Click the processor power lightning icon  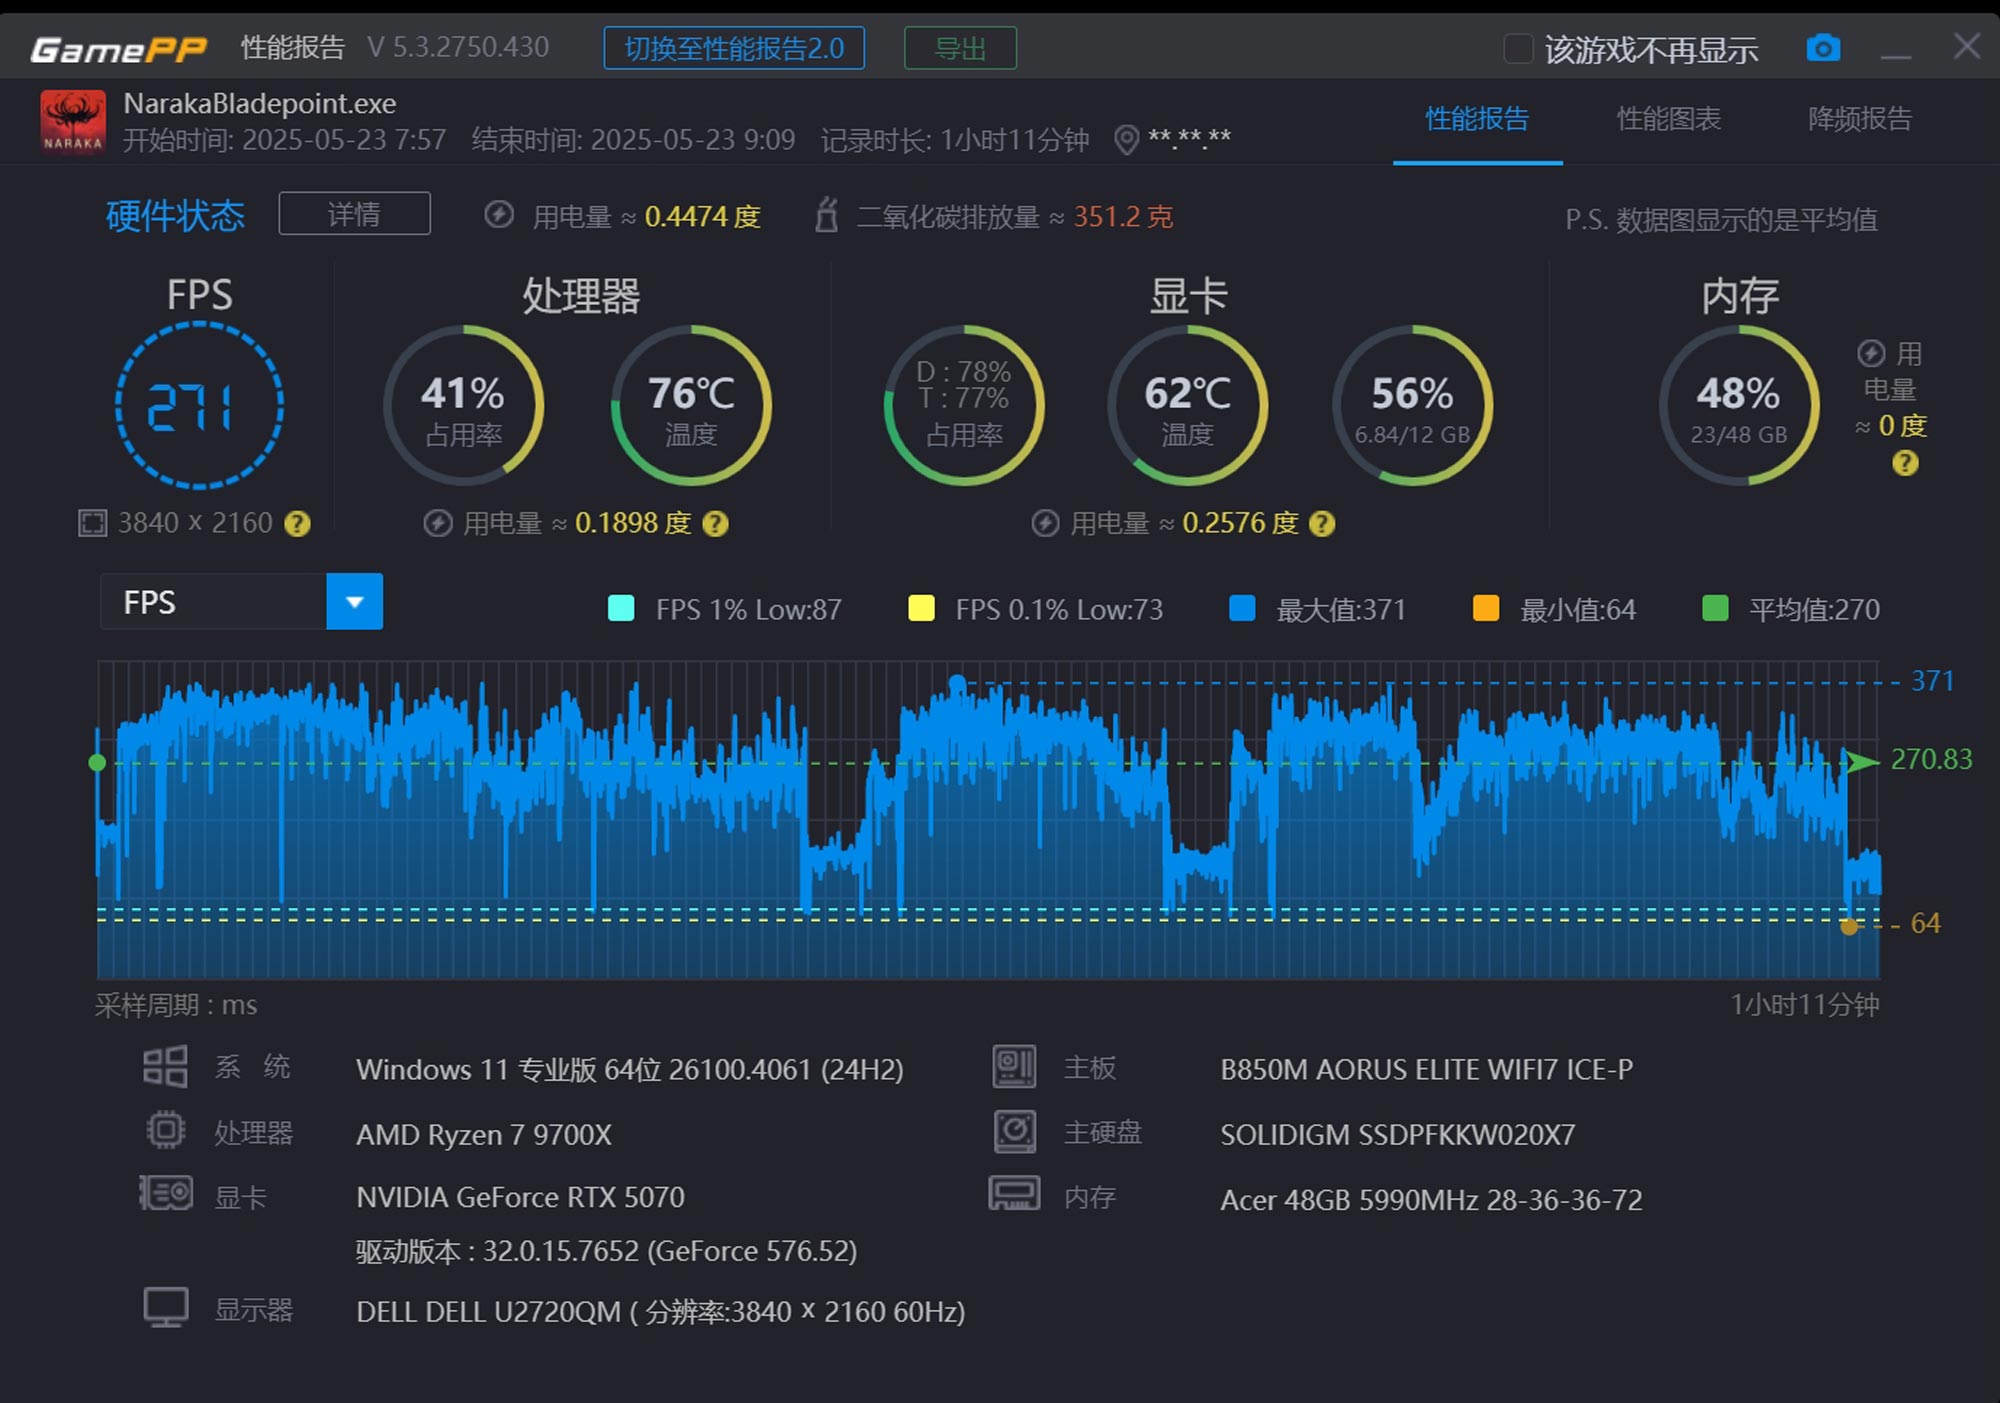437,523
